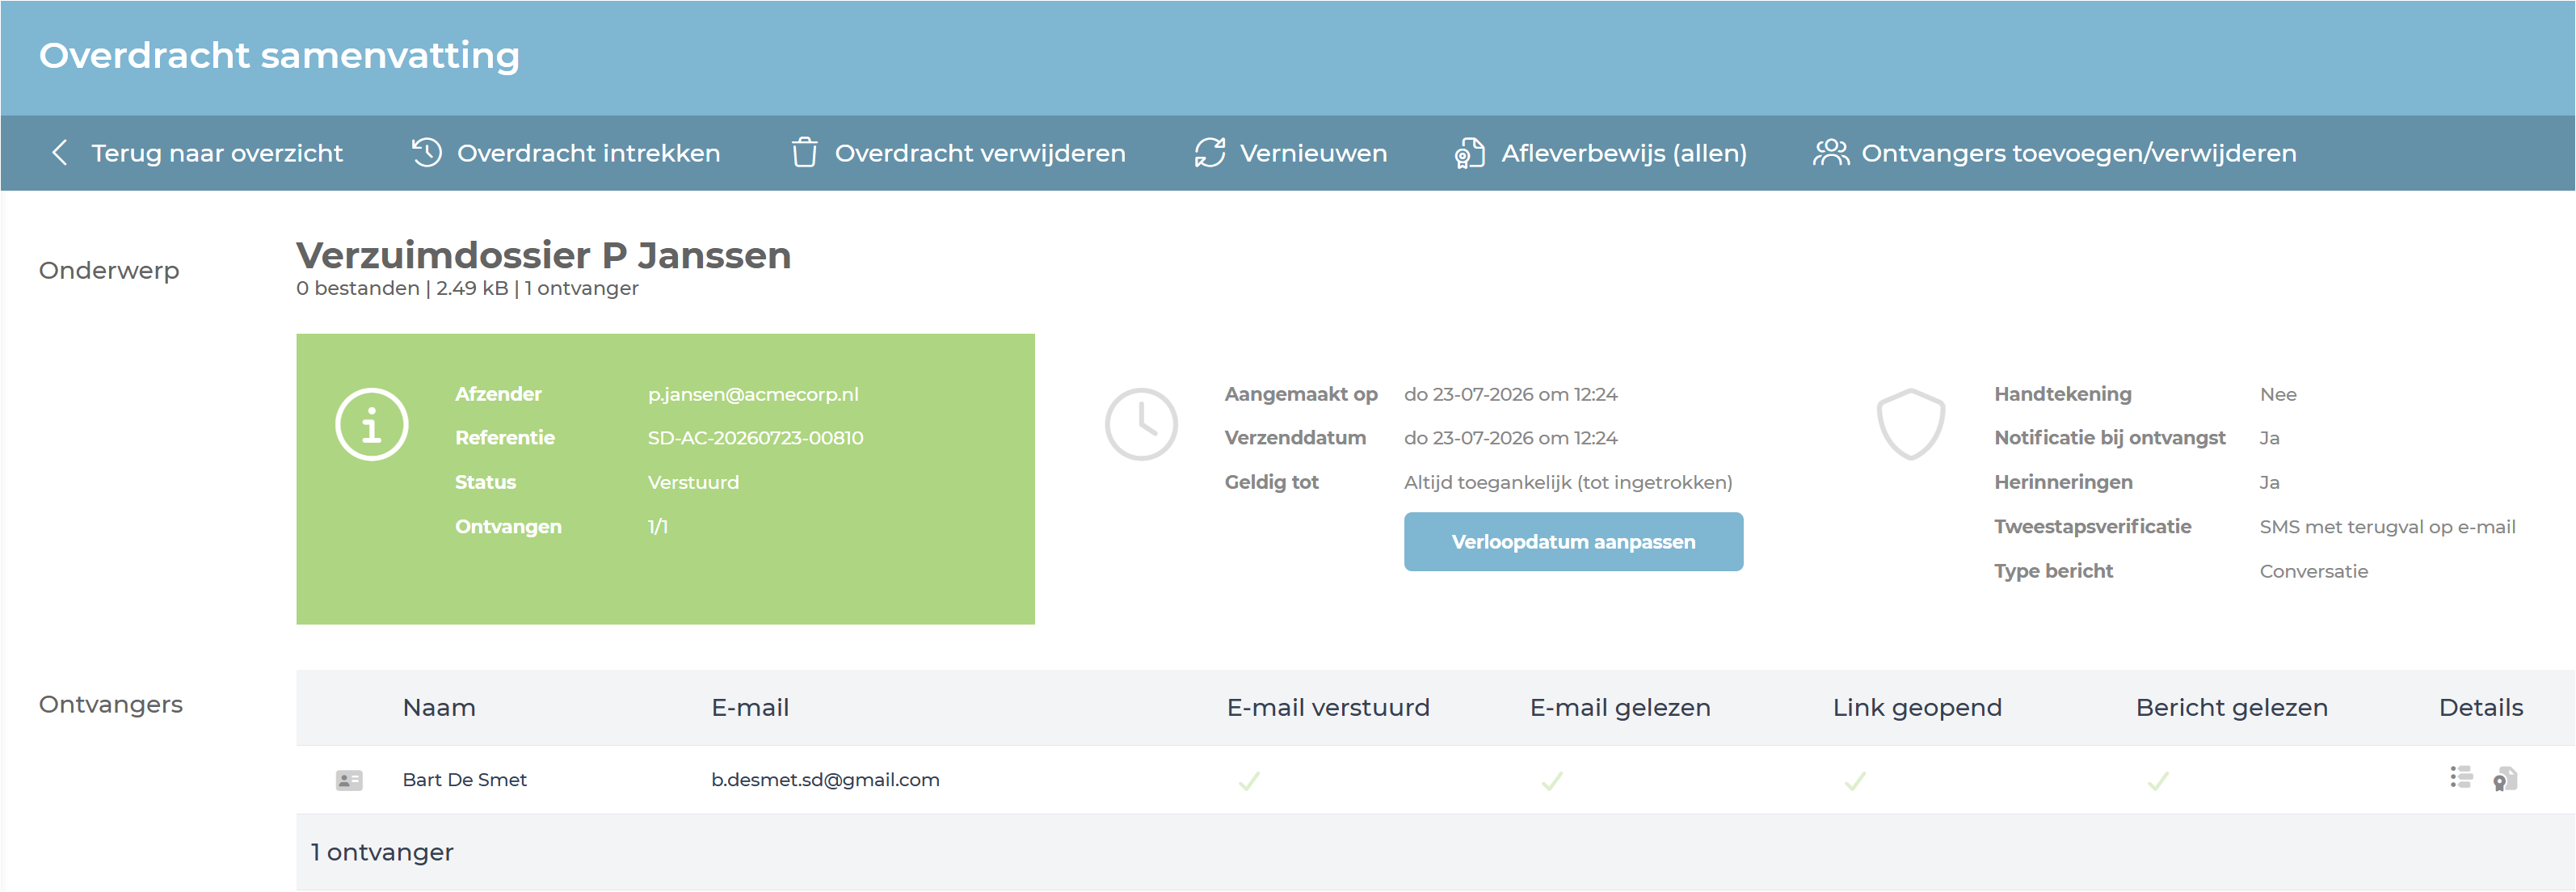The width and height of the screenshot is (2576, 892).
Task: Click the delivery certificate icon in toolbar
Action: (x=1469, y=152)
